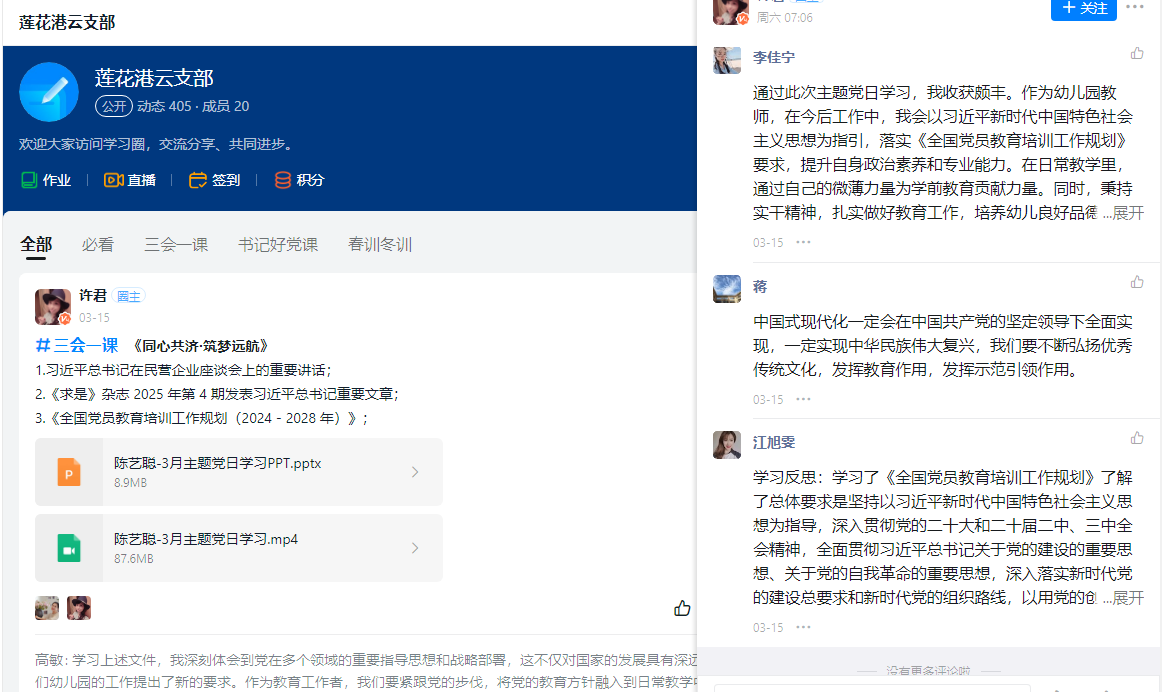Click the 莲花港云支部 circle logo
Screen dimensions: 1162x692
point(49,92)
